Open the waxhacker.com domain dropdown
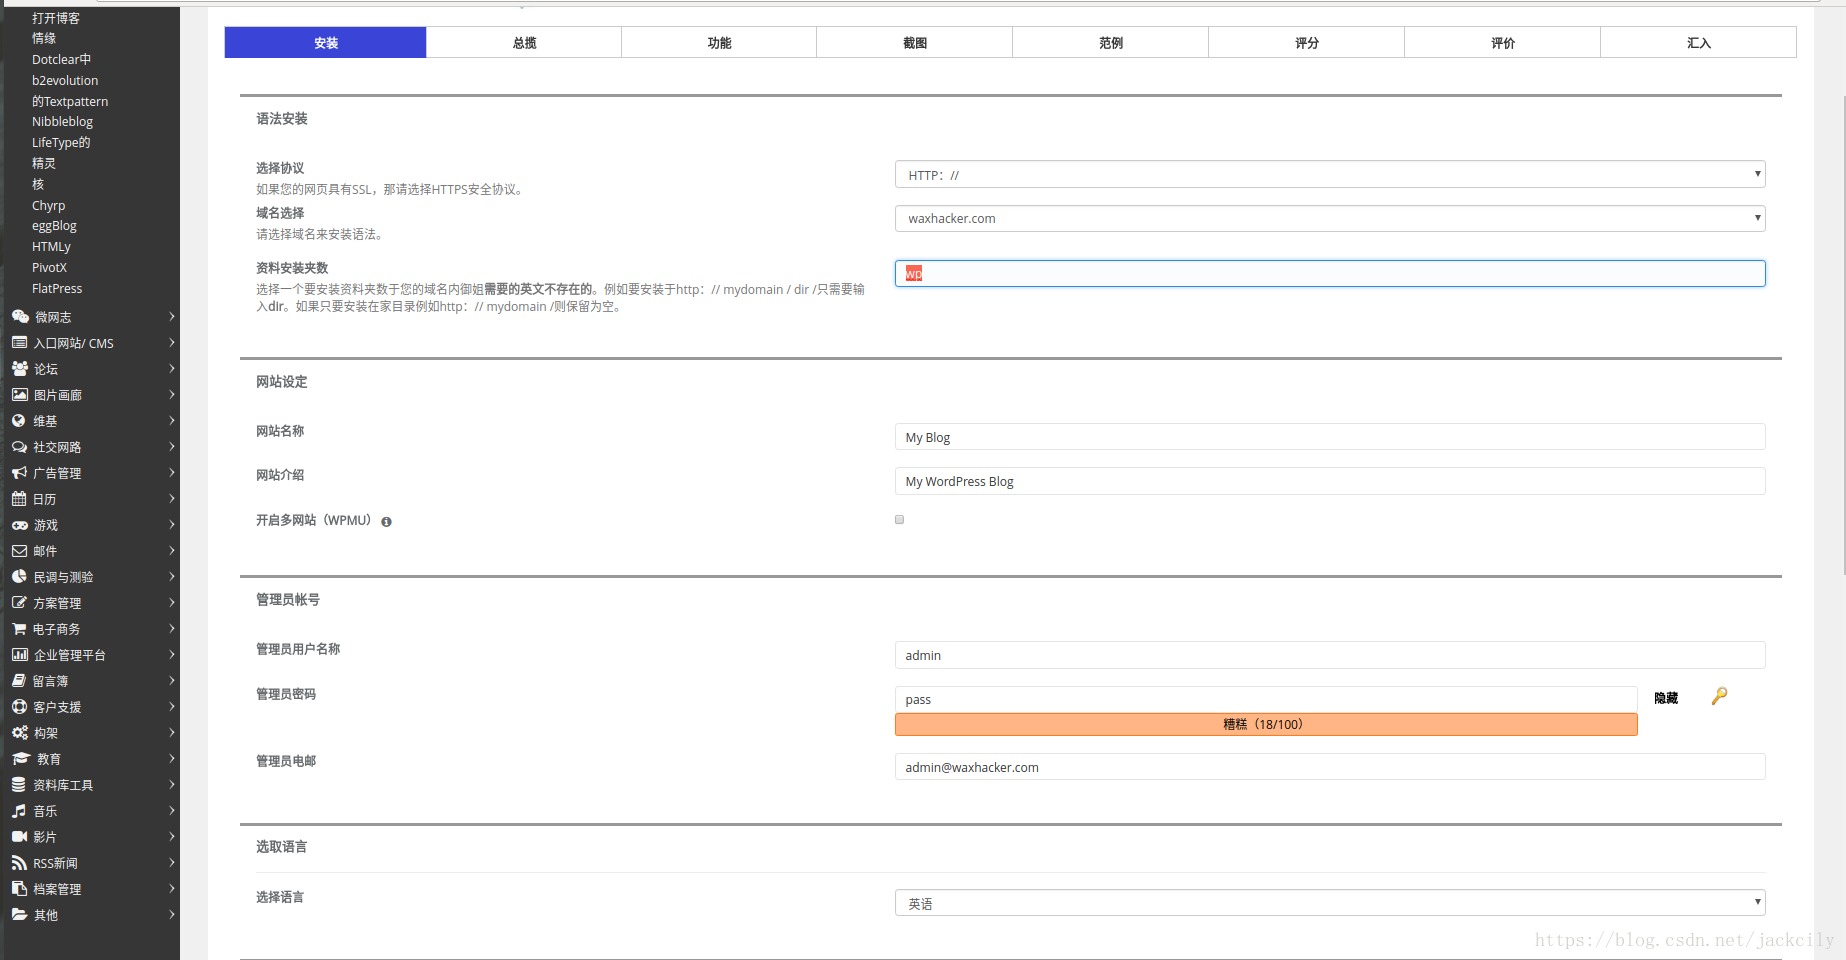The image size is (1846, 960). (x=1330, y=218)
